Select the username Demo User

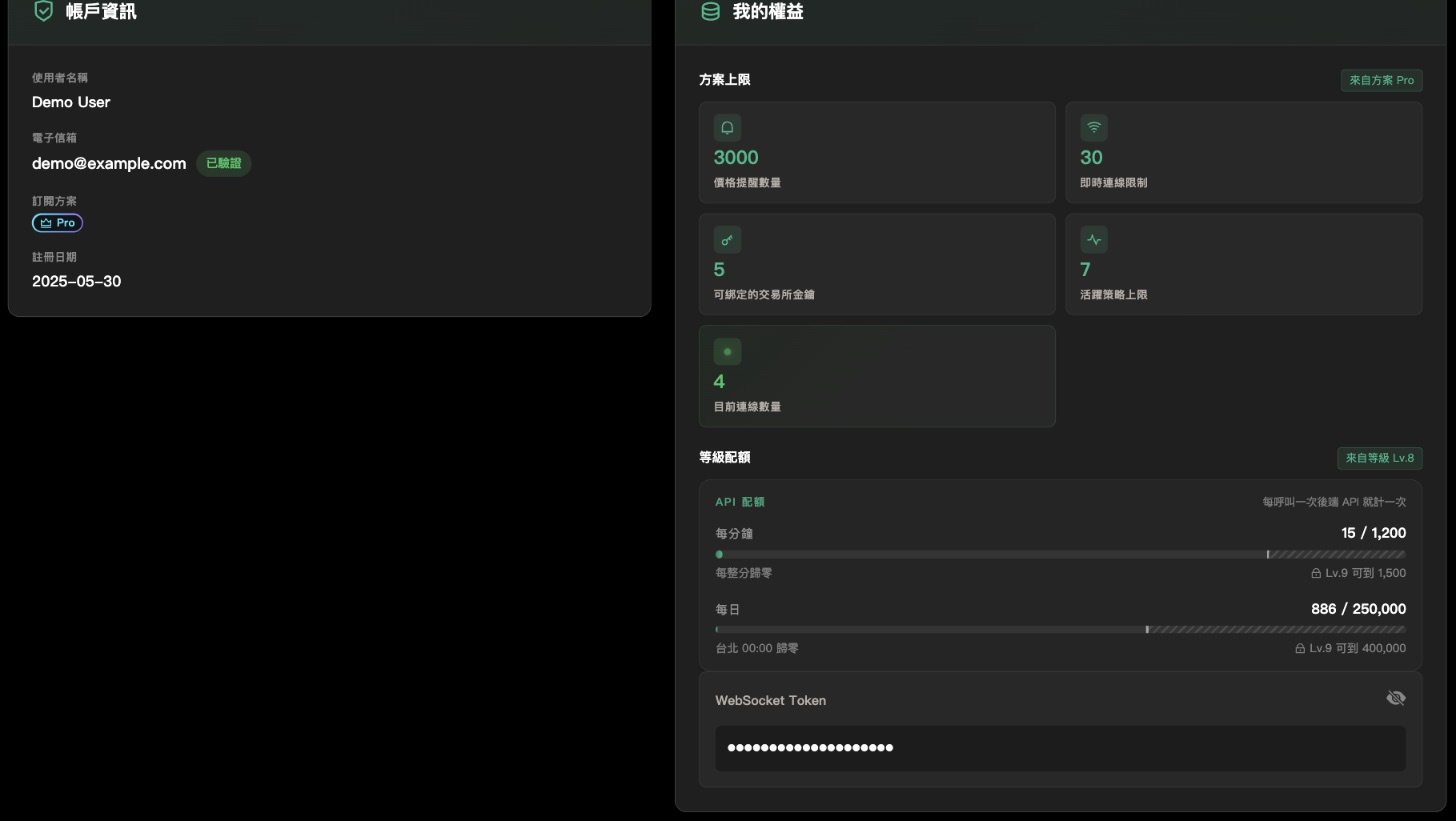coord(71,102)
